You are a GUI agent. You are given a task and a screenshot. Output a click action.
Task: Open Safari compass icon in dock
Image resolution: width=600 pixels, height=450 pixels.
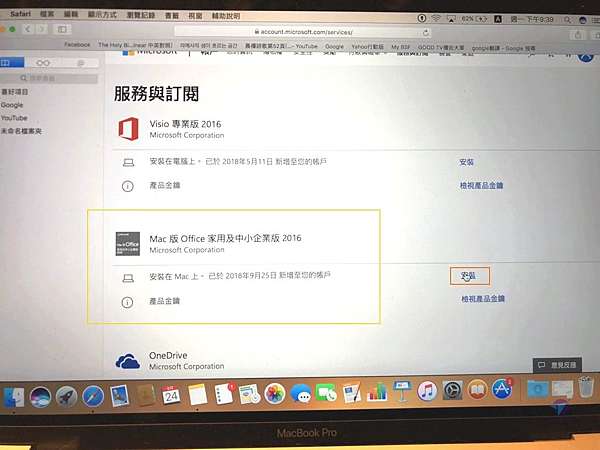(x=93, y=396)
